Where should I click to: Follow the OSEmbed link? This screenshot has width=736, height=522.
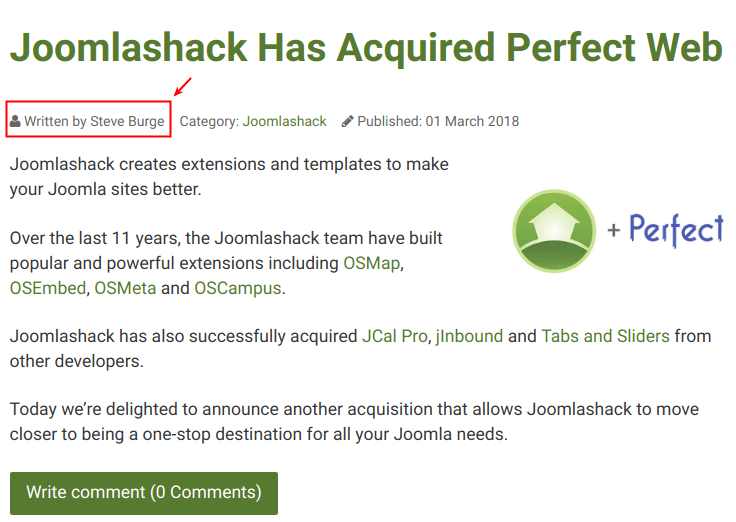point(48,288)
